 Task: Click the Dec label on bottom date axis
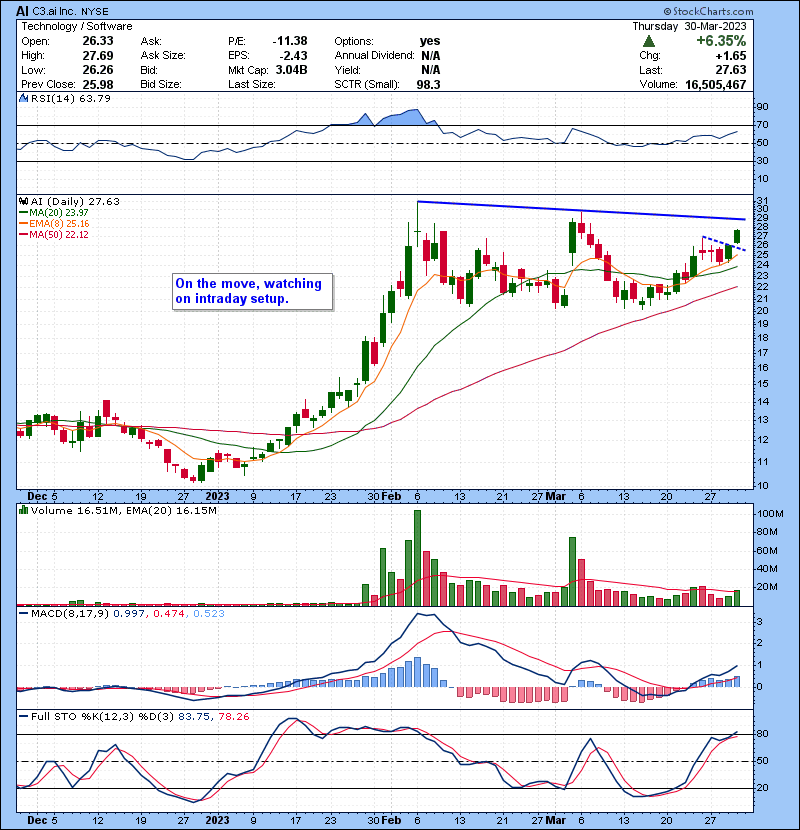(x=38, y=820)
